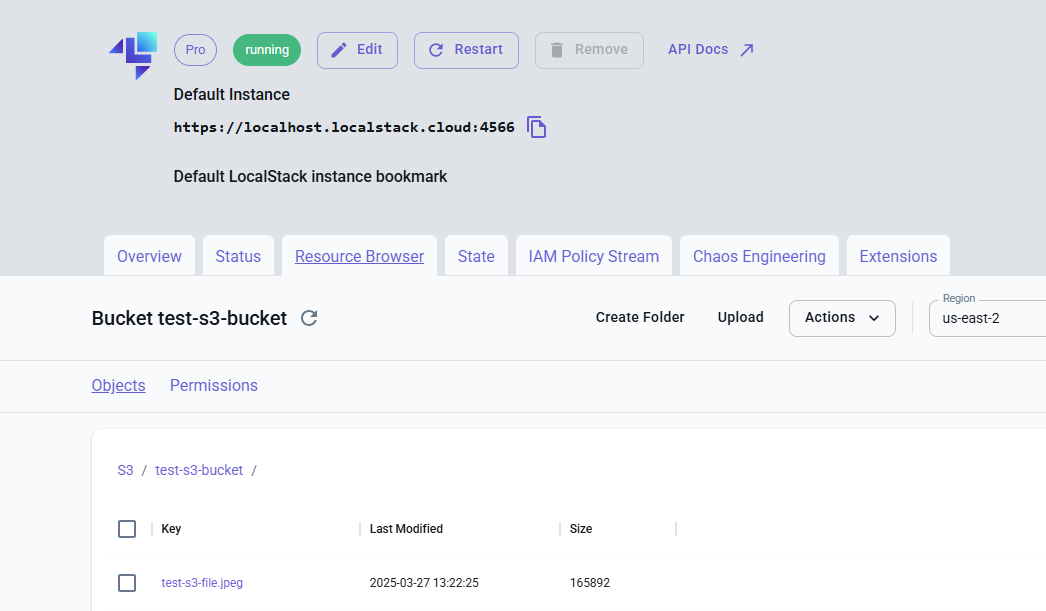This screenshot has width=1046, height=611.
Task: Click the LocalStack logo icon
Action: 133,55
